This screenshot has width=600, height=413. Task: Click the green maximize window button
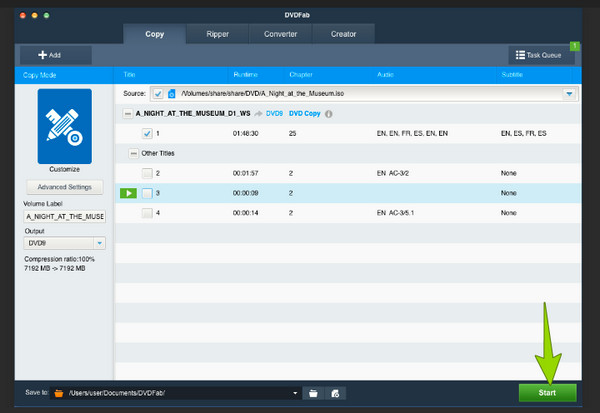click(x=46, y=15)
